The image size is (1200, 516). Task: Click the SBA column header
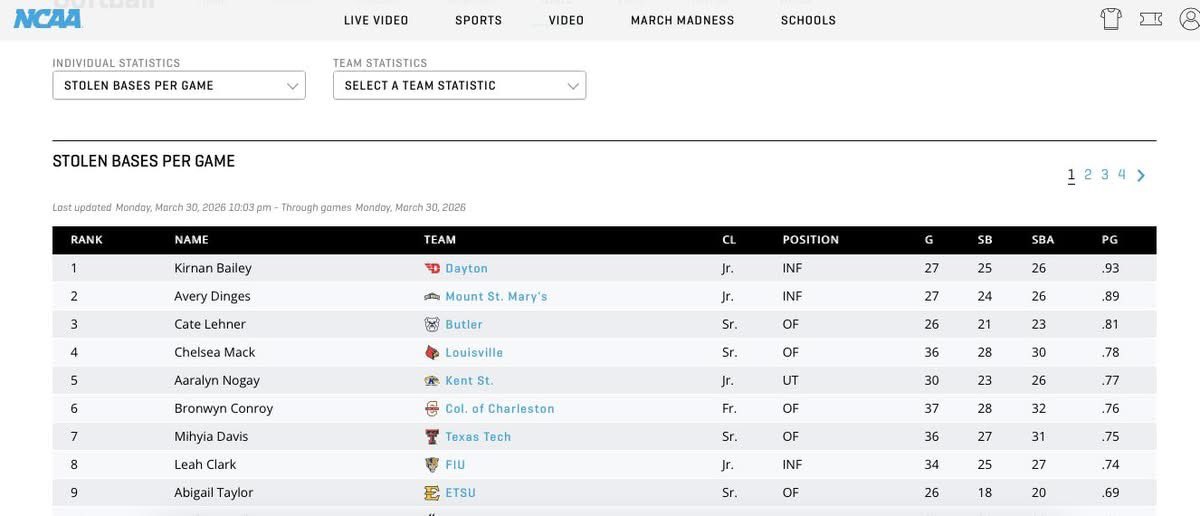[1043, 240]
